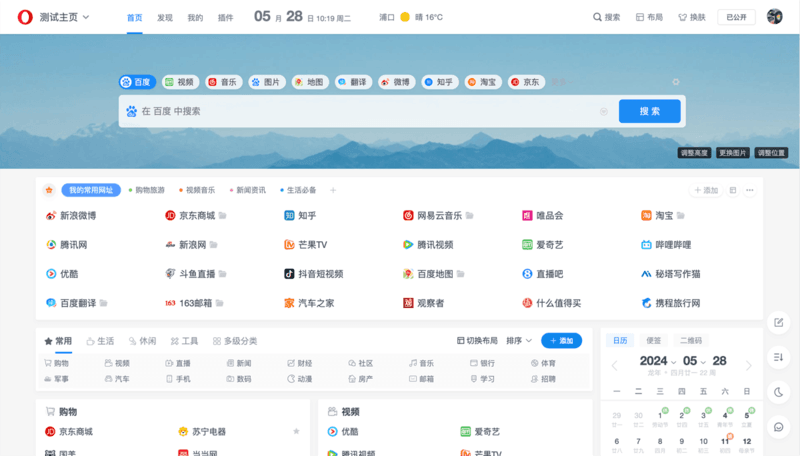Open the 布局 layout option
Viewport: 800px width, 456px height.
click(649, 17)
